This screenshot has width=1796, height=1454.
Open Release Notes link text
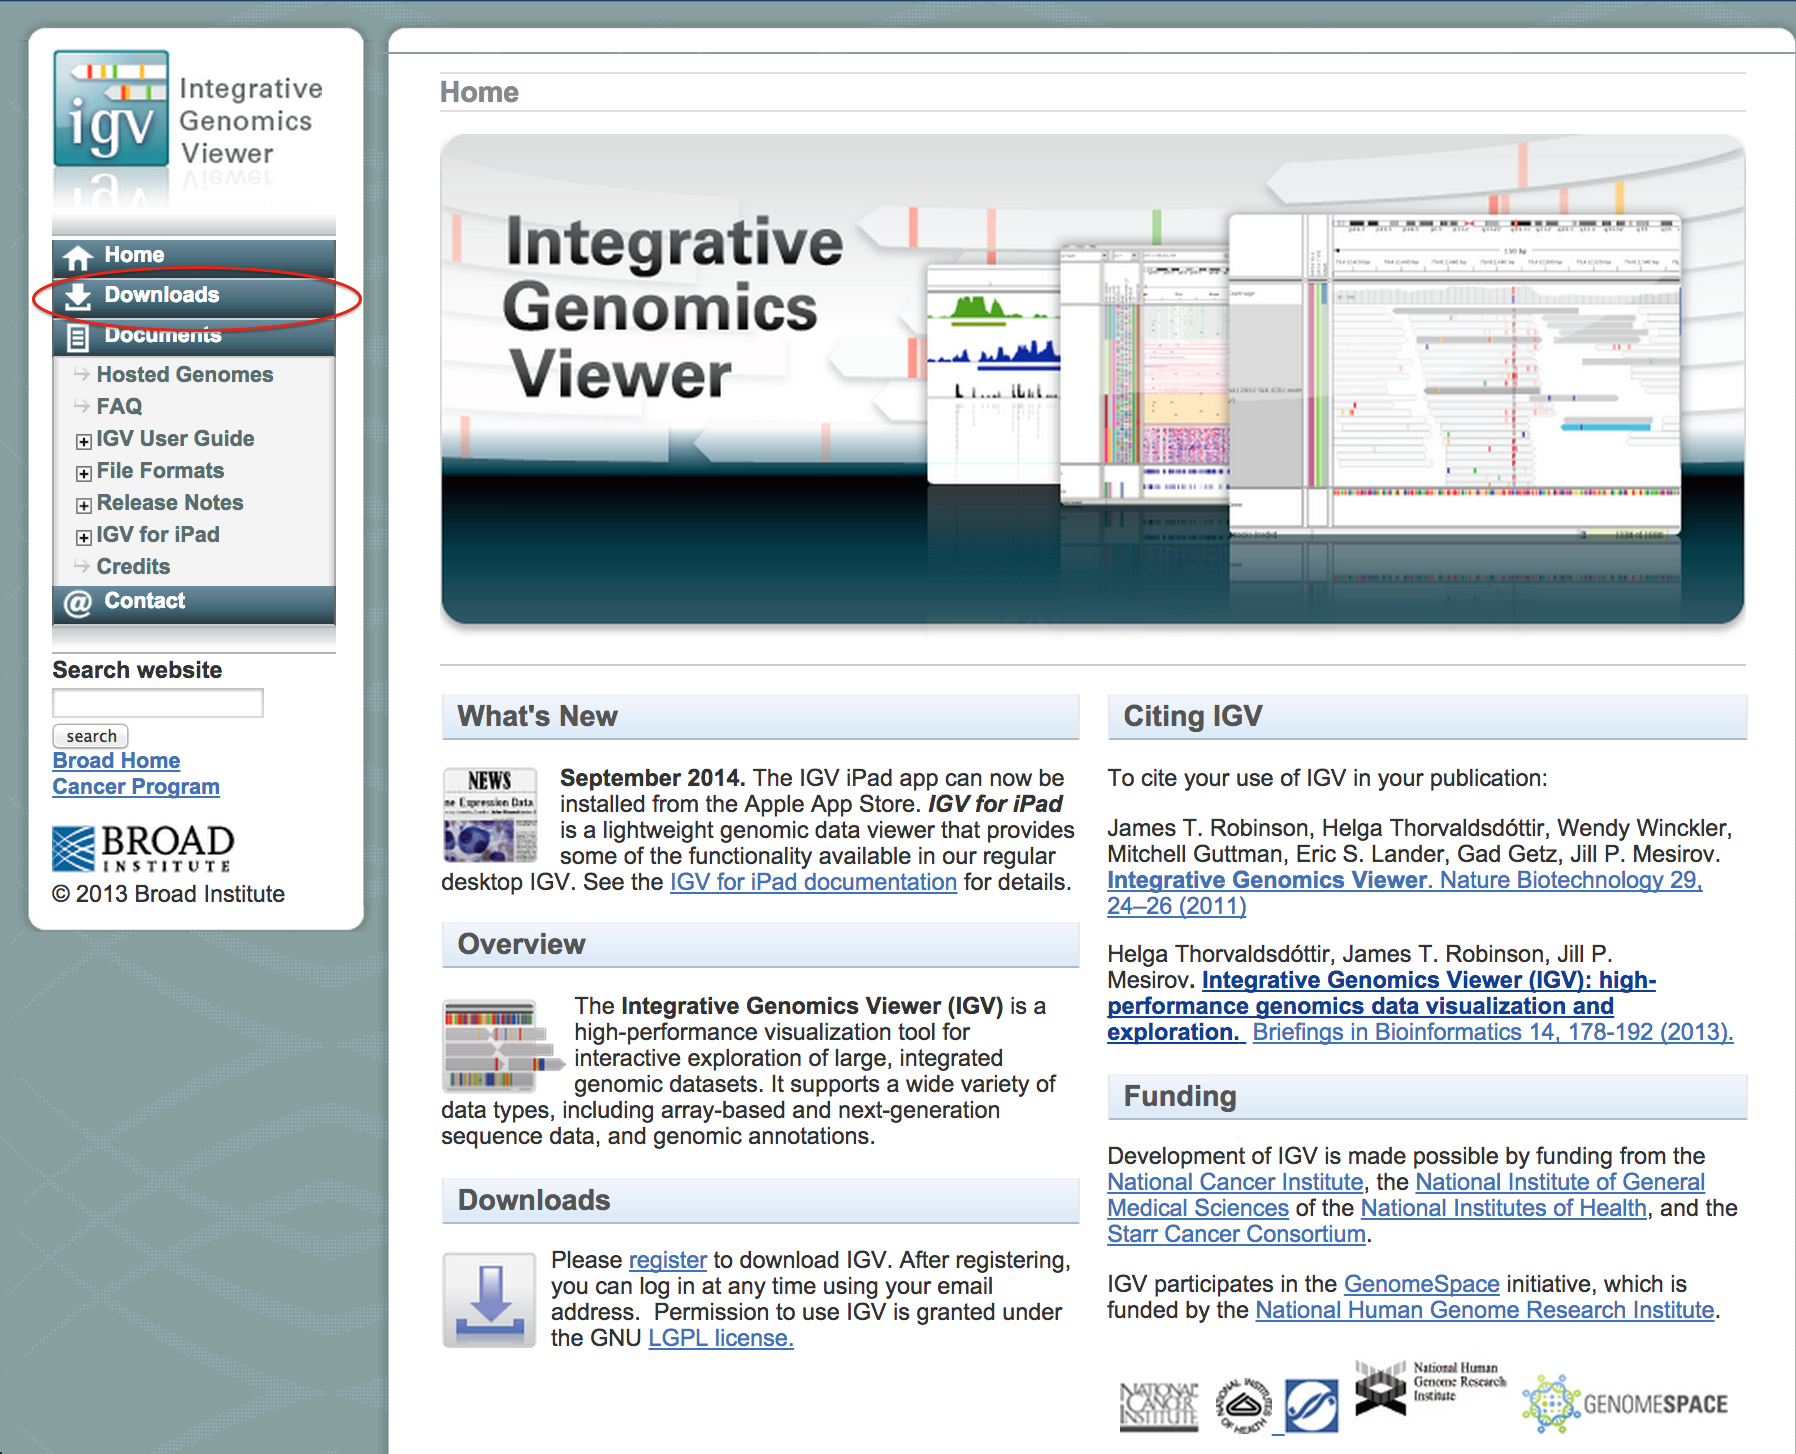click(x=170, y=503)
